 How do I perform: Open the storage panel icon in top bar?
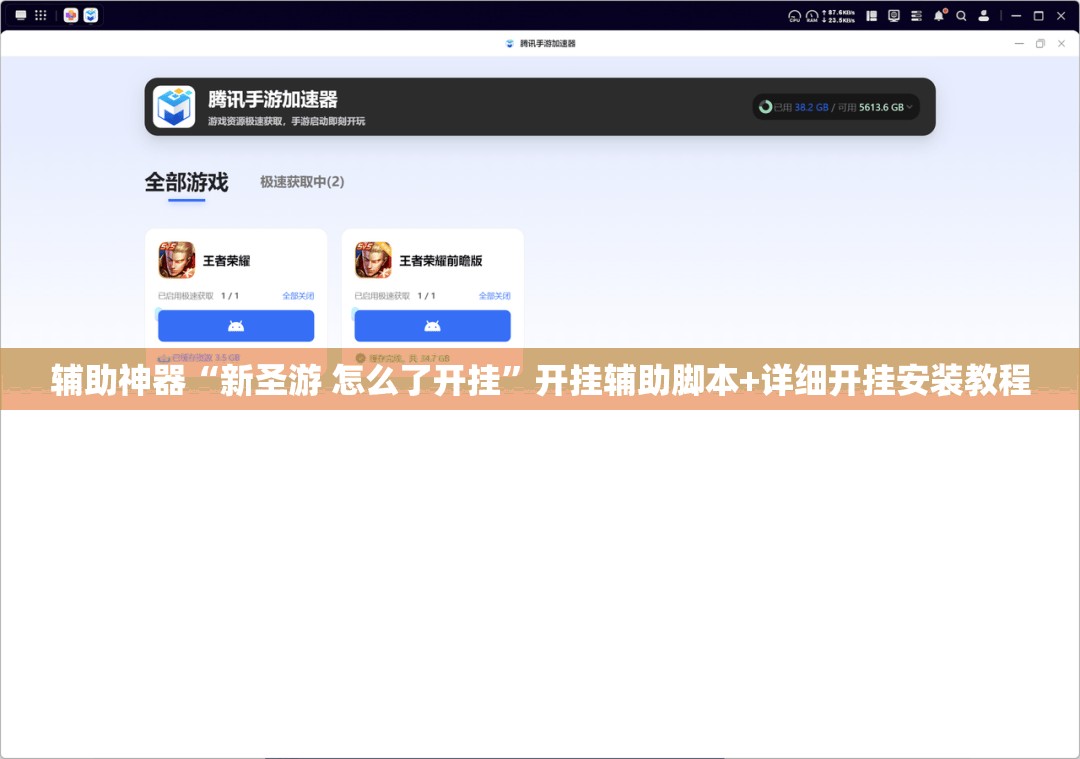point(871,16)
